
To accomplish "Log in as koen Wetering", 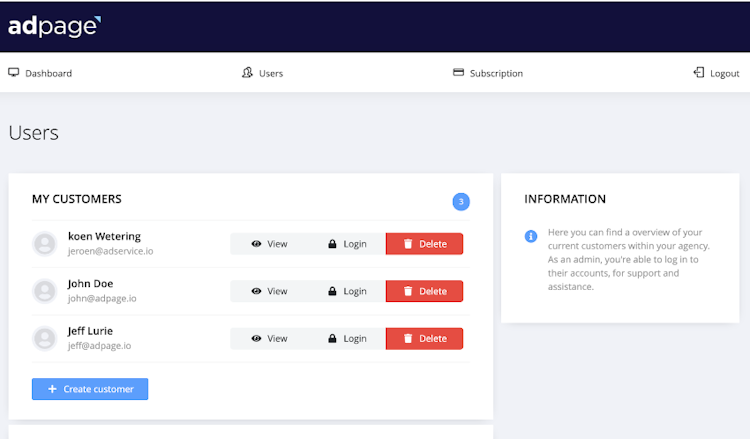I will tap(347, 244).
